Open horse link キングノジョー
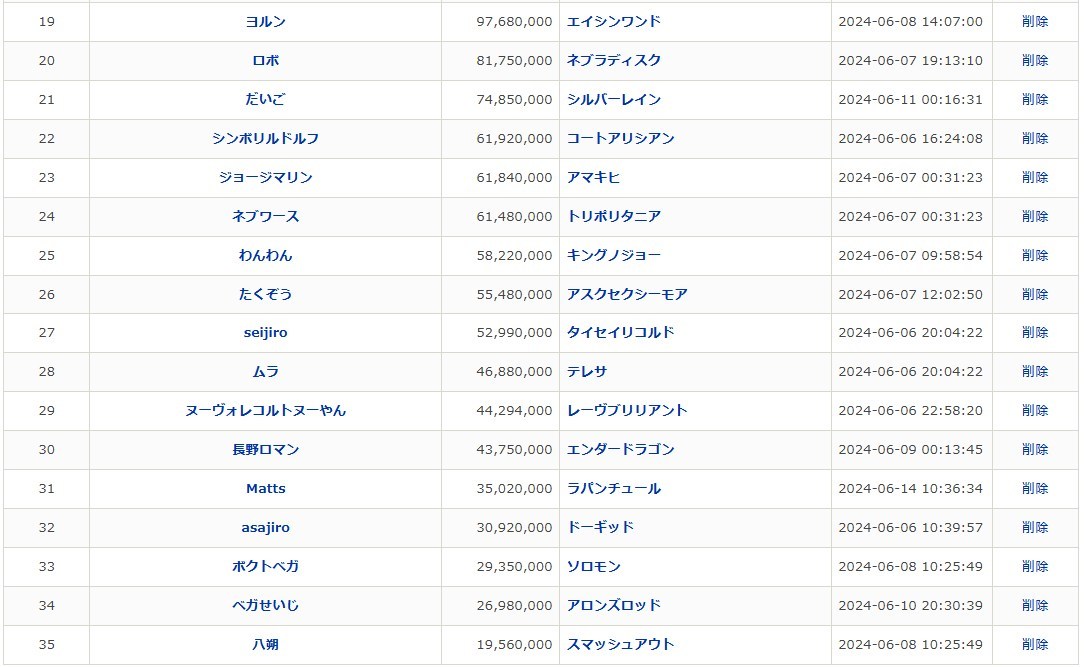 [x=614, y=255]
